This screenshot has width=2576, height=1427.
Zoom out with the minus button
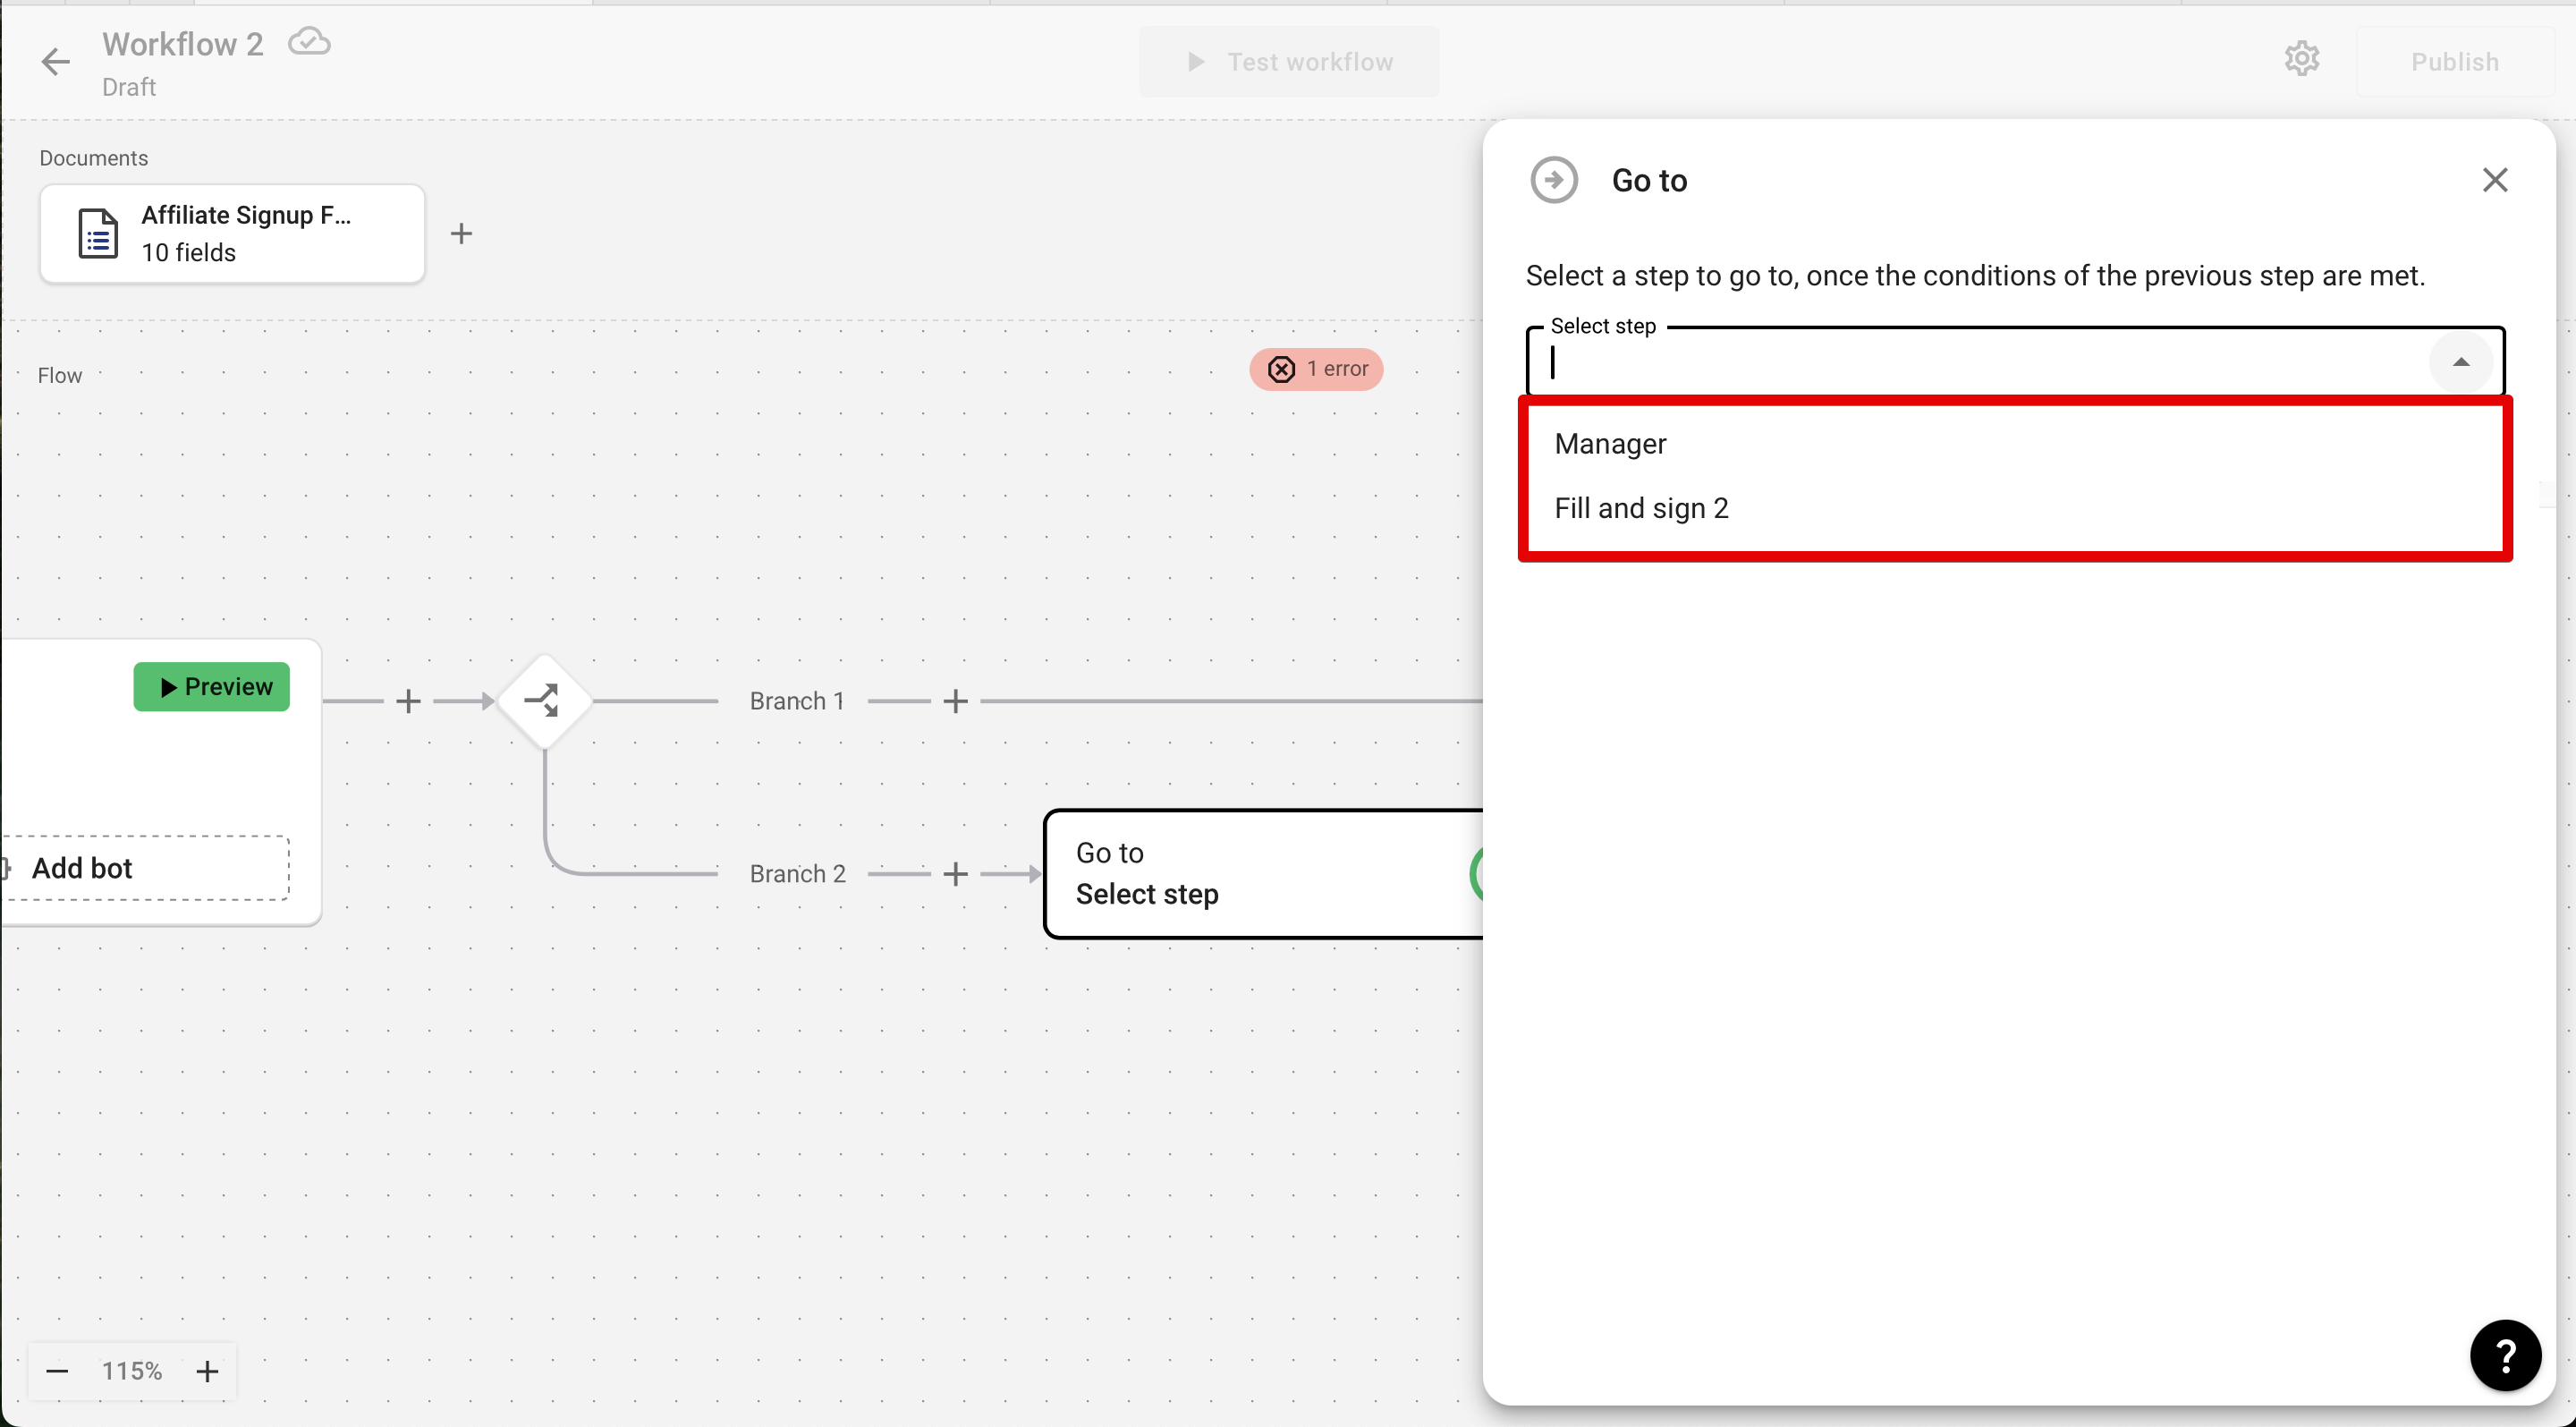point(57,1371)
